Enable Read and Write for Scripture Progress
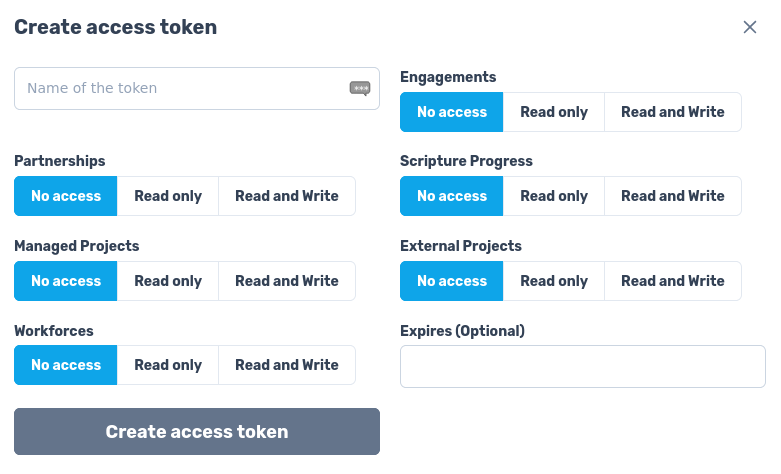 click(672, 196)
